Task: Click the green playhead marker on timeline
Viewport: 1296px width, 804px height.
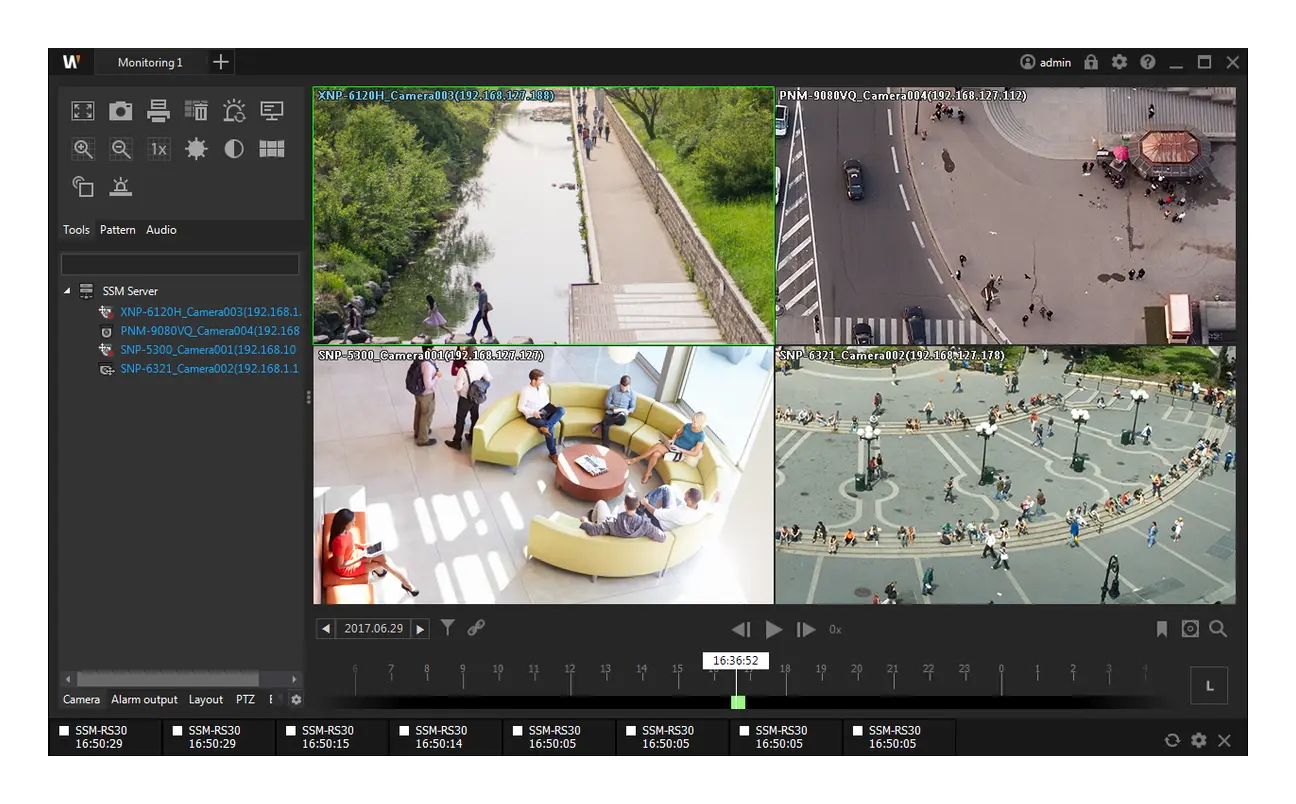Action: [738, 702]
